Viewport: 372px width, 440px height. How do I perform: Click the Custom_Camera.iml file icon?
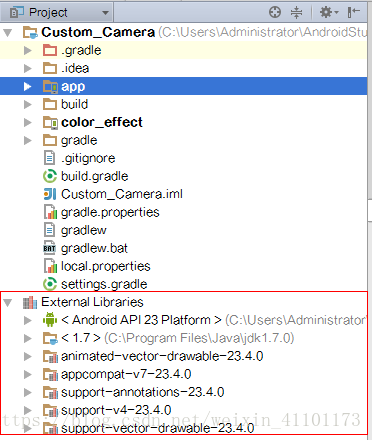click(x=50, y=194)
